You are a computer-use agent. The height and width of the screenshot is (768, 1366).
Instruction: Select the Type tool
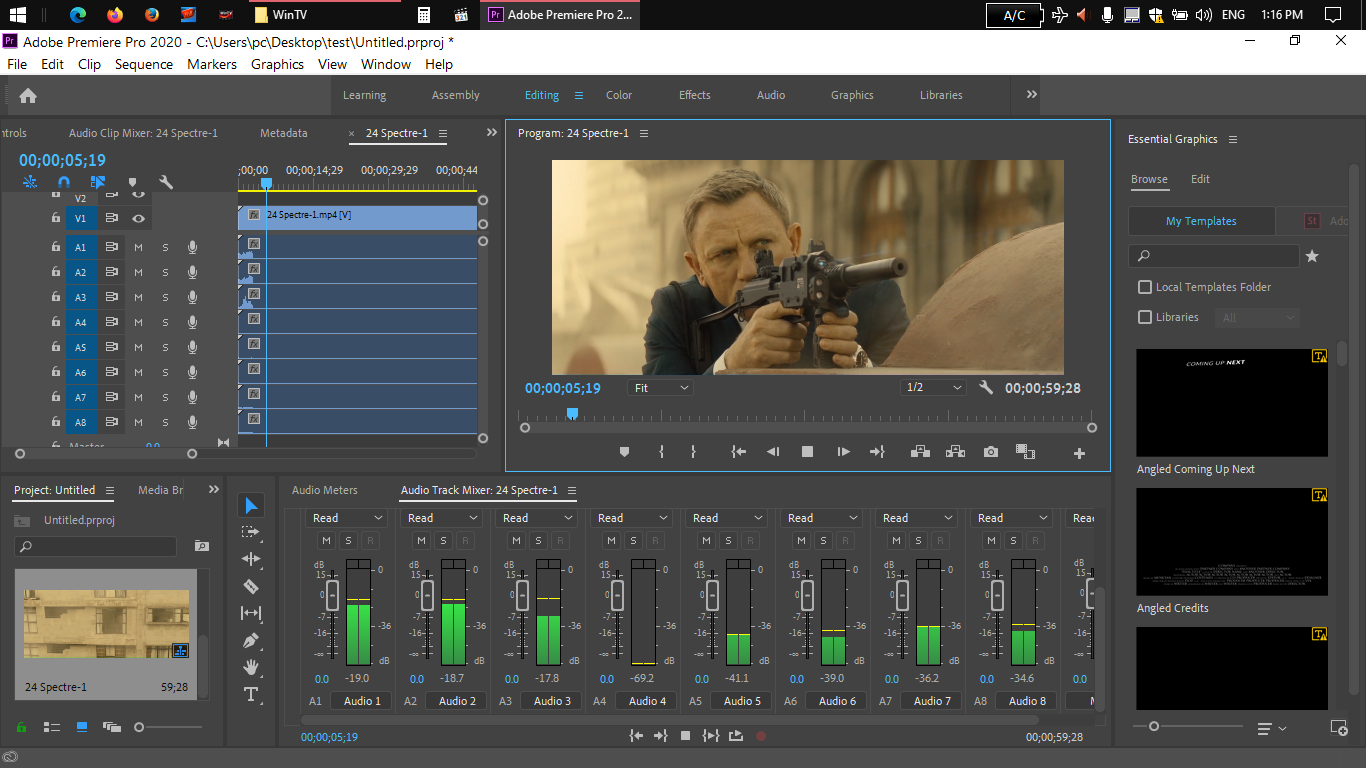(251, 694)
